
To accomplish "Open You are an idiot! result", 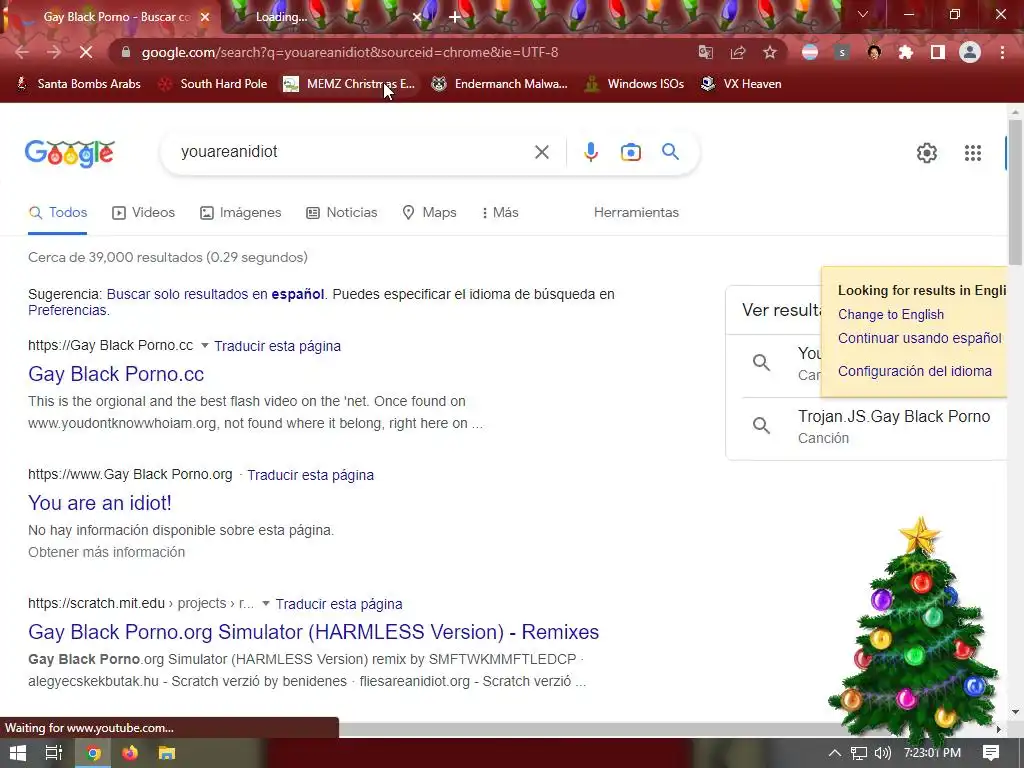I will tap(100, 503).
